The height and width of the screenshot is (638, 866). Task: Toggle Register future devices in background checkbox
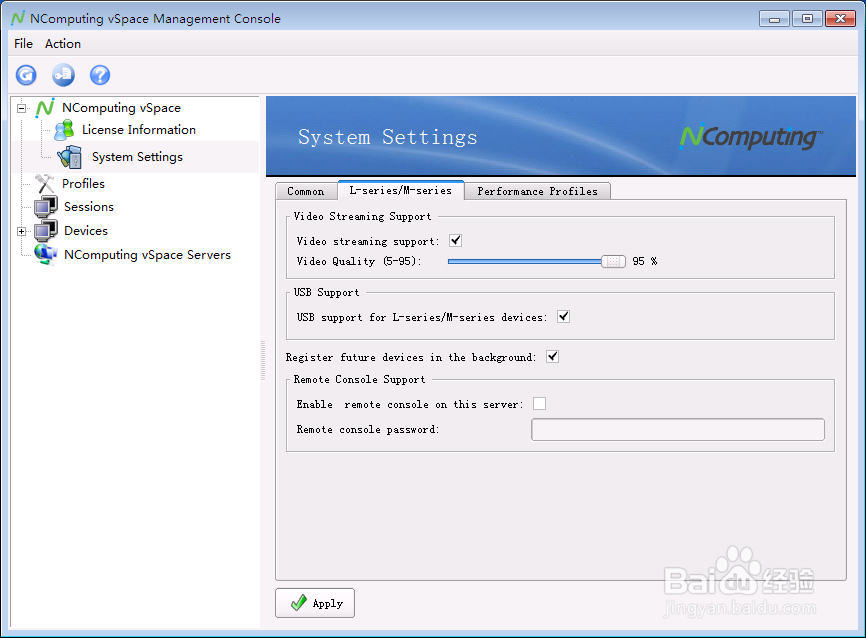point(552,357)
